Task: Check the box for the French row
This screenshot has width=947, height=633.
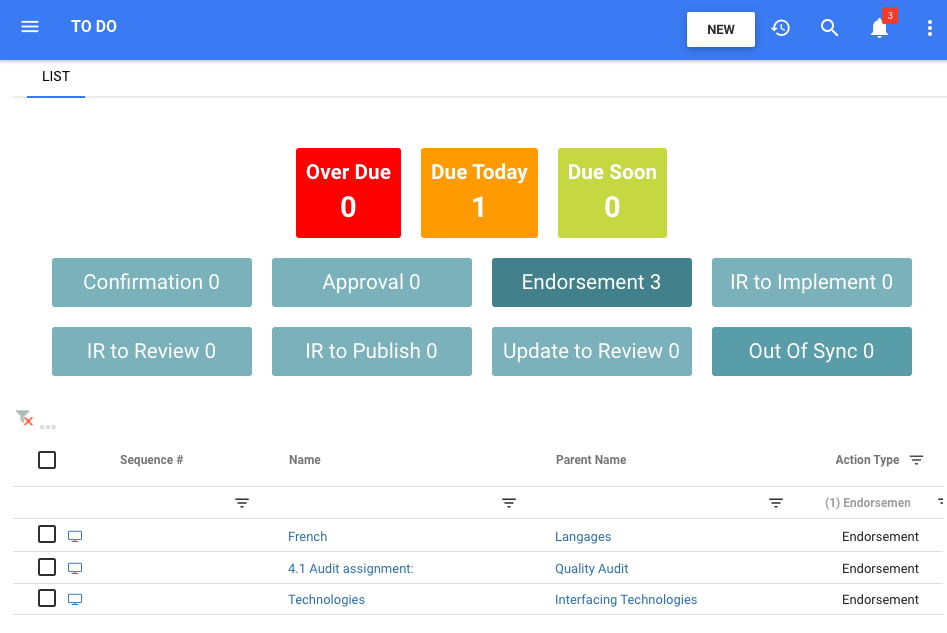Action: pos(47,534)
